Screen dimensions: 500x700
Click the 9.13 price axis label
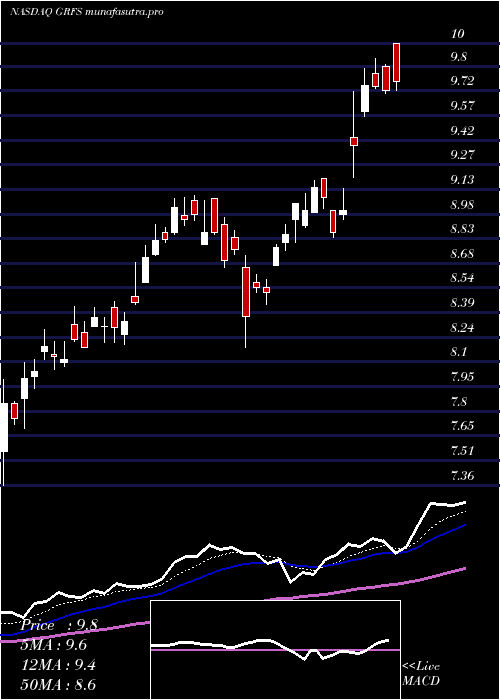click(462, 180)
